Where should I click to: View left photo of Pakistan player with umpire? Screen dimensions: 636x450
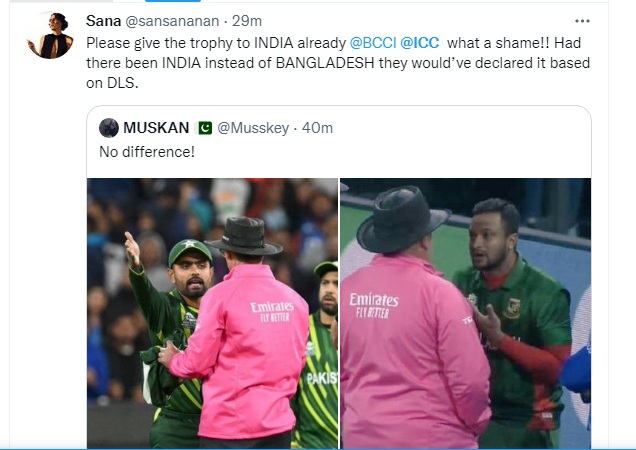213,313
